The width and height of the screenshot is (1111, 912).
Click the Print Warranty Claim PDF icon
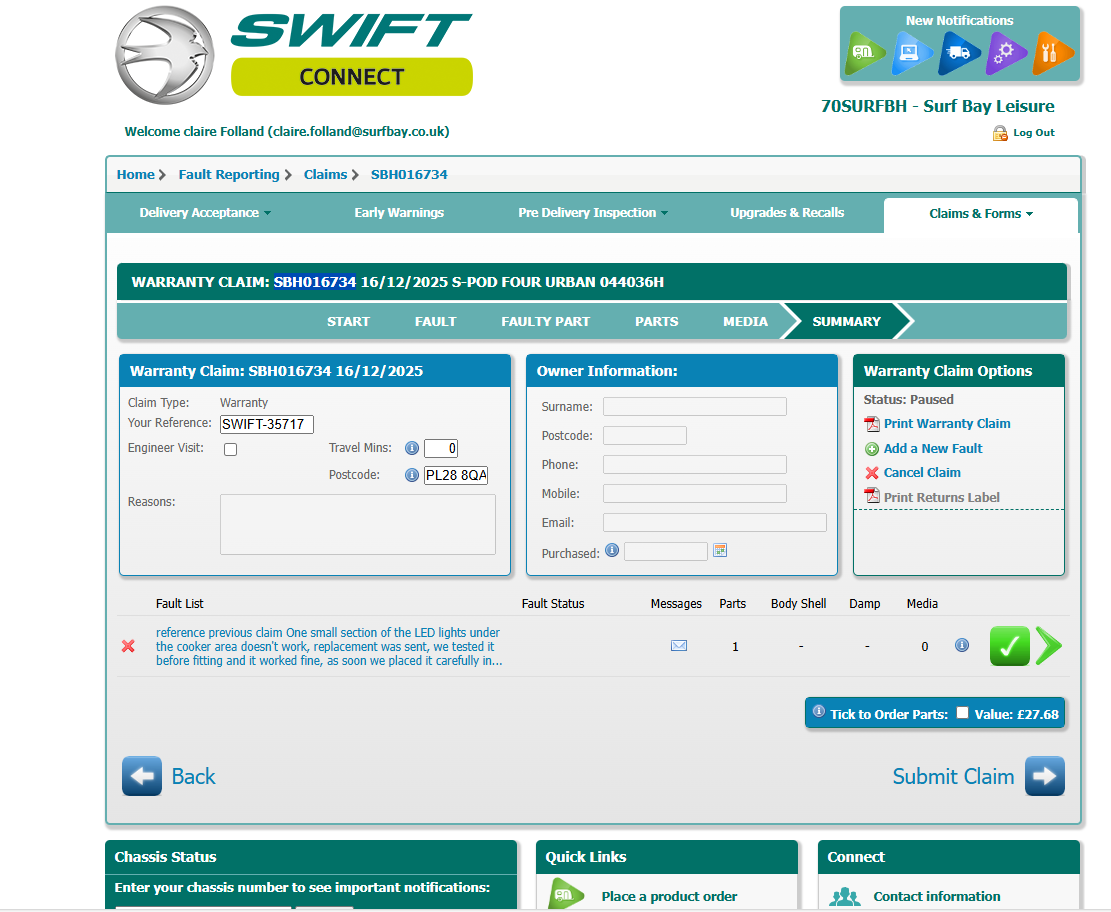[x=872, y=424]
